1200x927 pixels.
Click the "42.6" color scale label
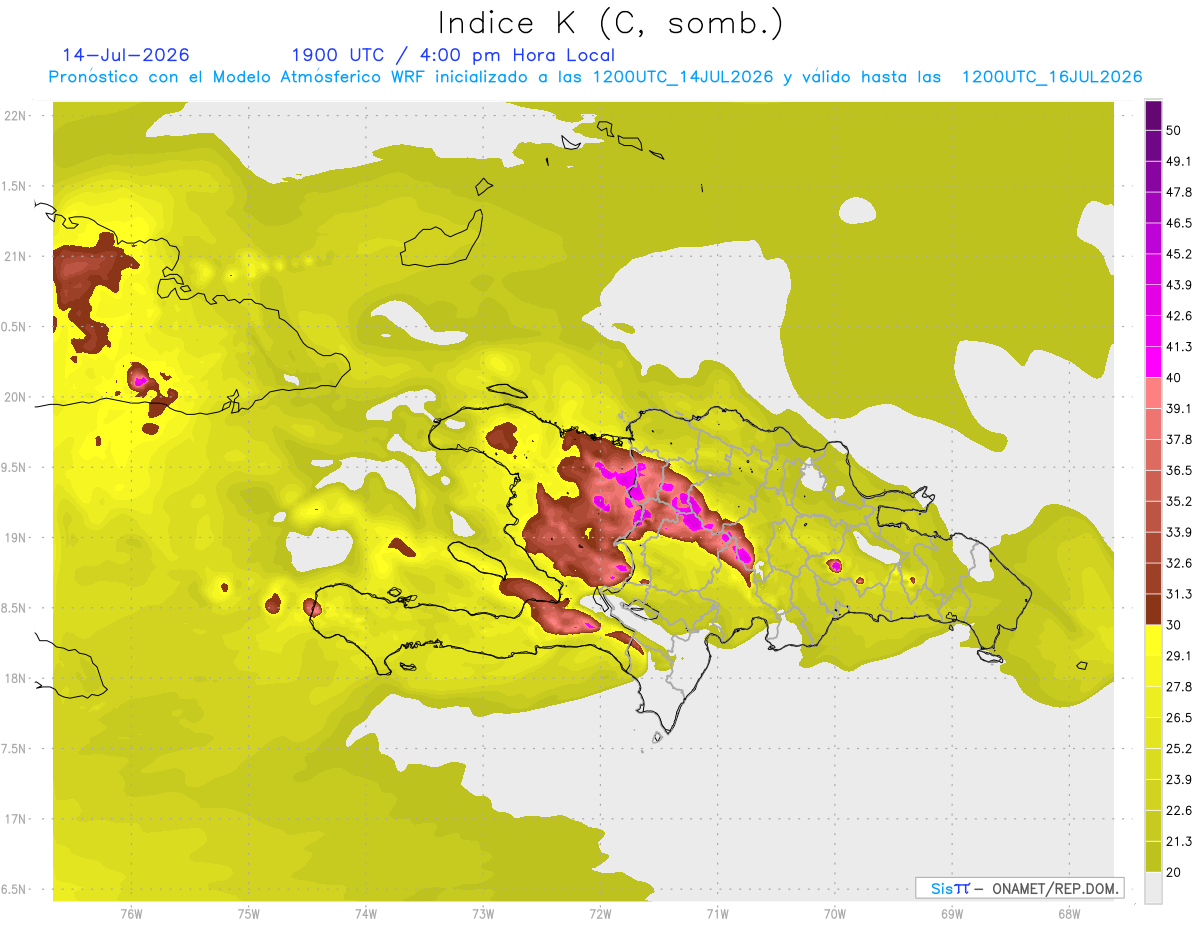click(1179, 316)
